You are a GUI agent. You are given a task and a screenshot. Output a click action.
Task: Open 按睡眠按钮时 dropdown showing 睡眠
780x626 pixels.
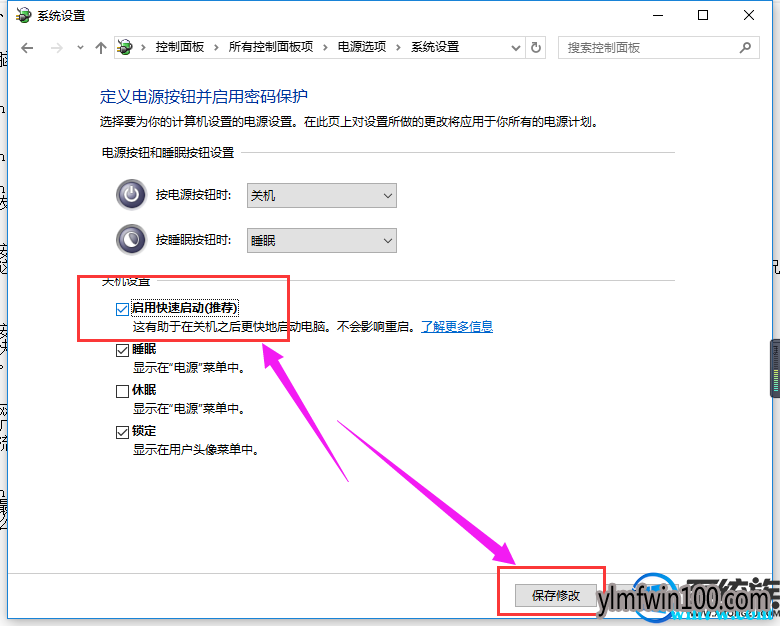point(322,241)
